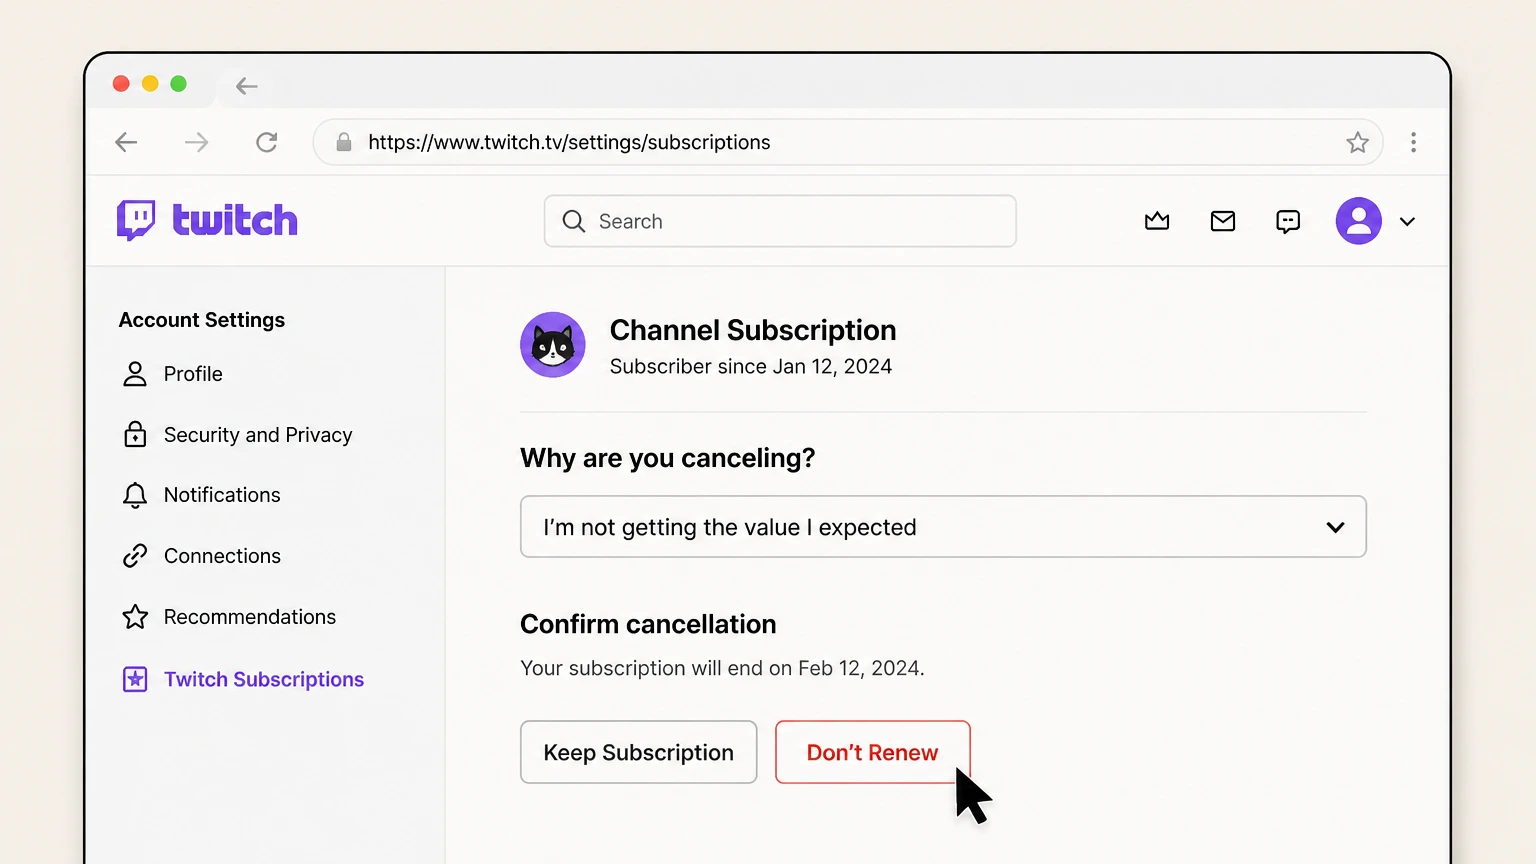Click the dropdown chevron arrow for reasons
The image size is (1536, 864).
click(x=1335, y=527)
